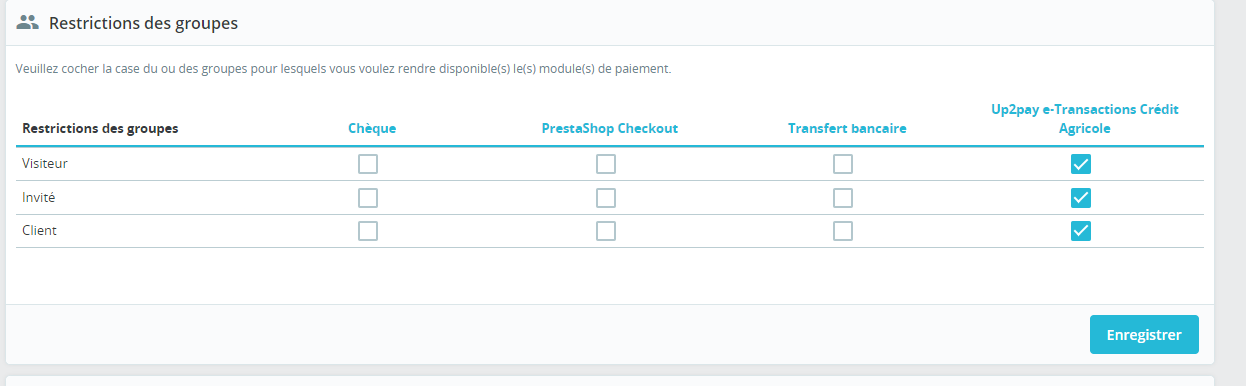The height and width of the screenshot is (386, 1246).
Task: Tick Transfert bancaire for Invité
Action: (843, 198)
